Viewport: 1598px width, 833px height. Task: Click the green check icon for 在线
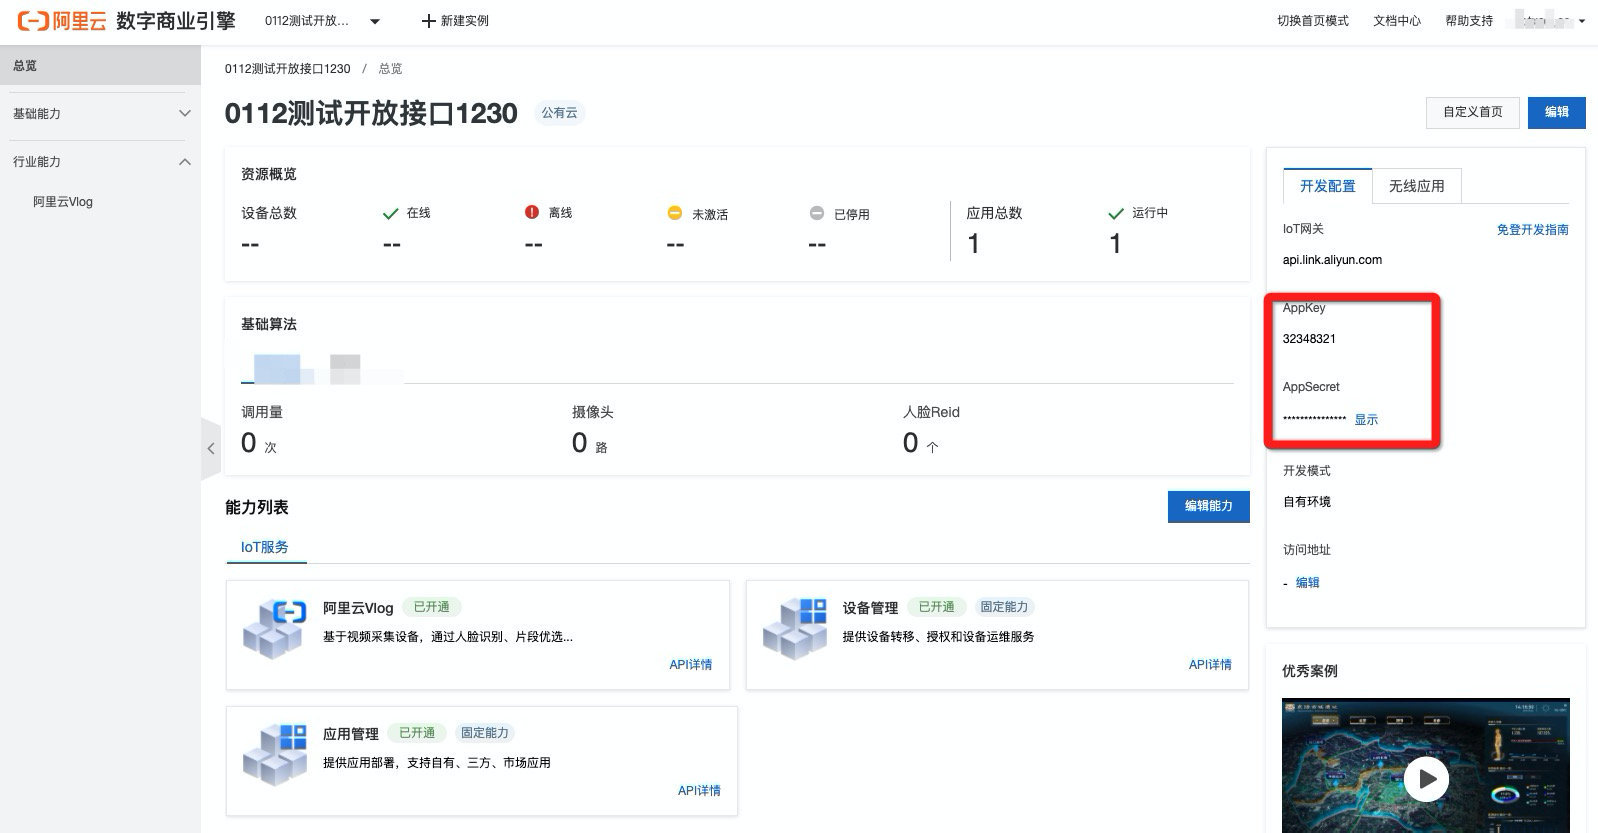pyautogui.click(x=390, y=213)
